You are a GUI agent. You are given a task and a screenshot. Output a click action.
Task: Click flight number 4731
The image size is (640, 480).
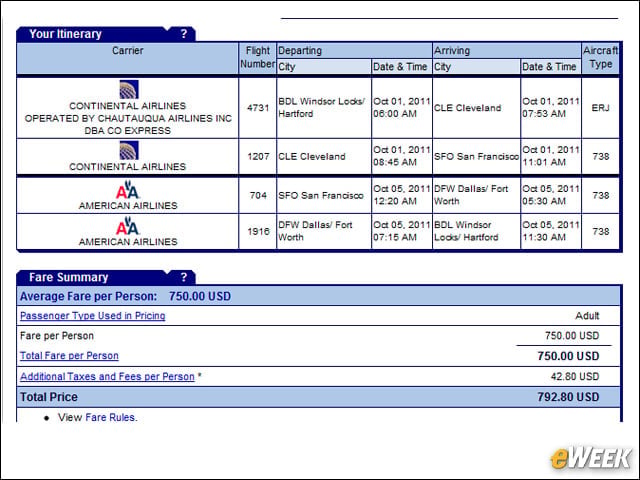pyautogui.click(x=258, y=108)
